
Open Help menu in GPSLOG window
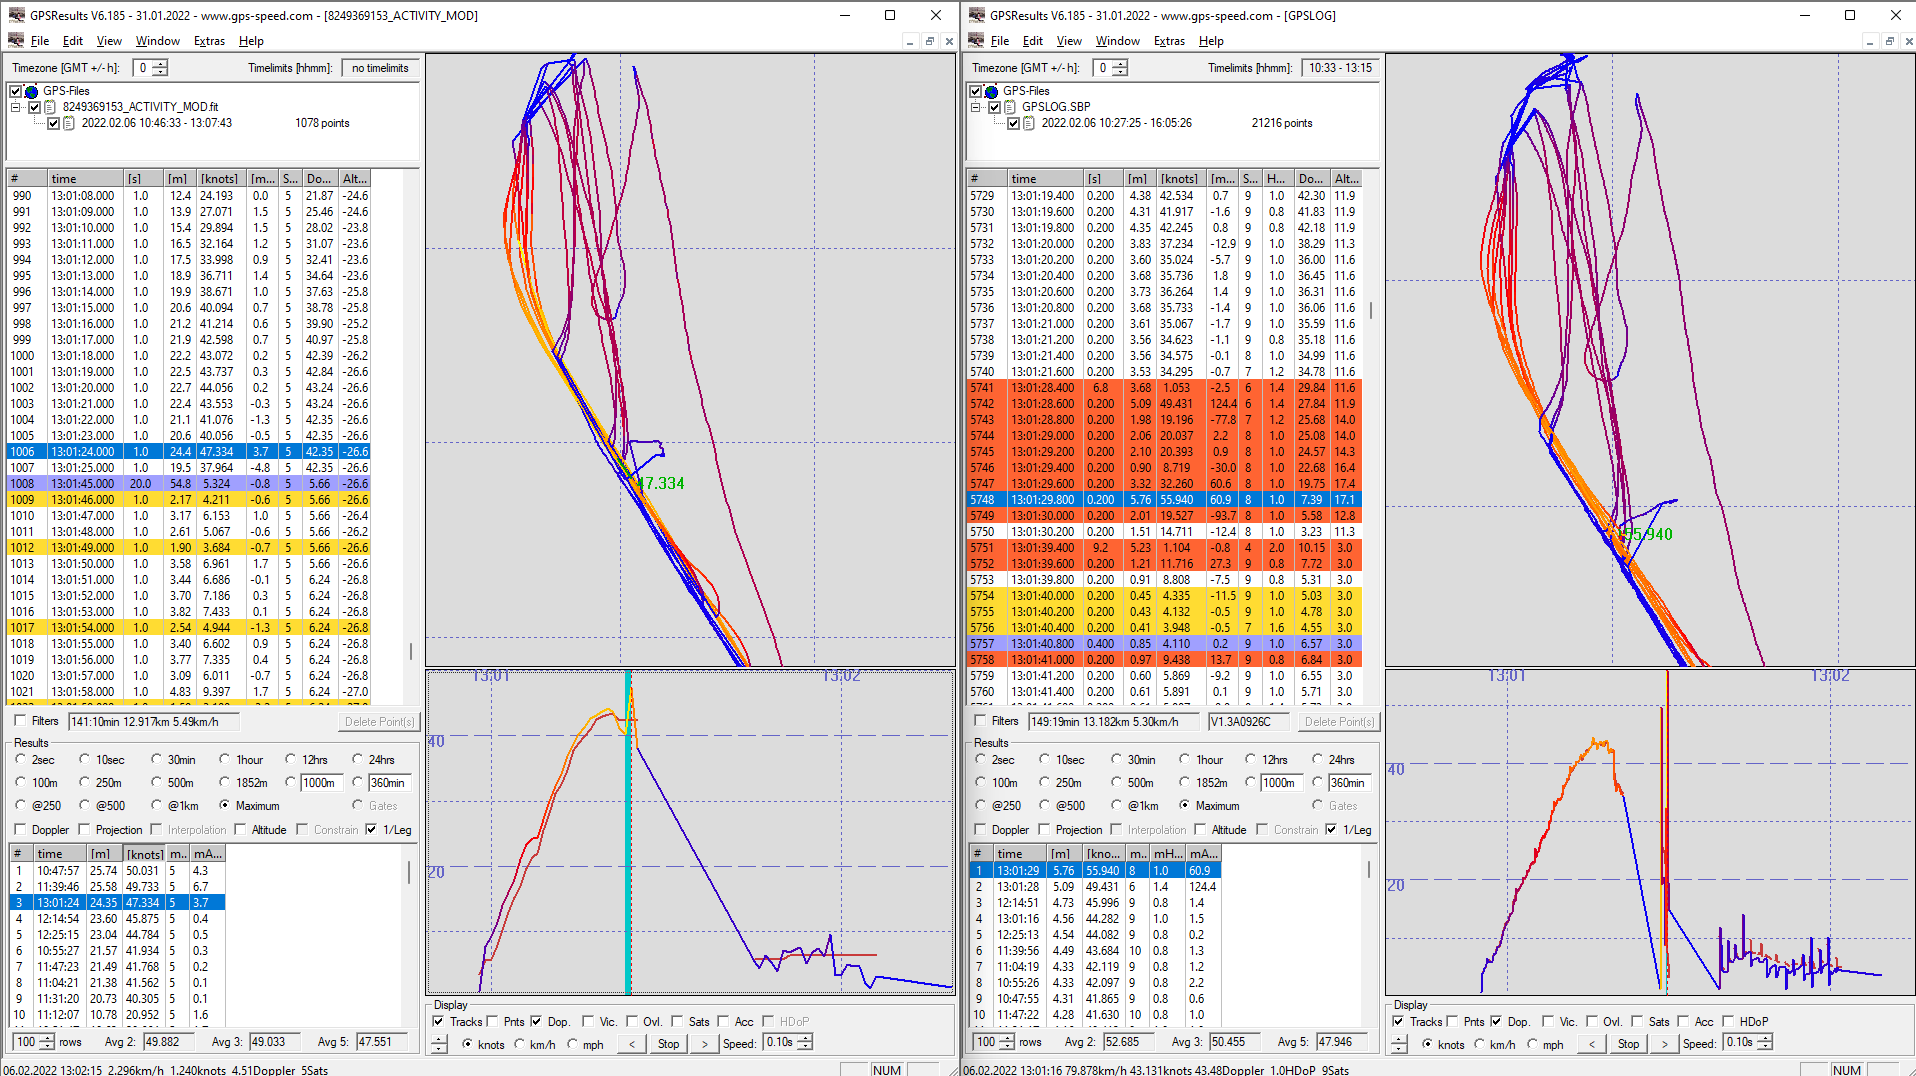1211,41
